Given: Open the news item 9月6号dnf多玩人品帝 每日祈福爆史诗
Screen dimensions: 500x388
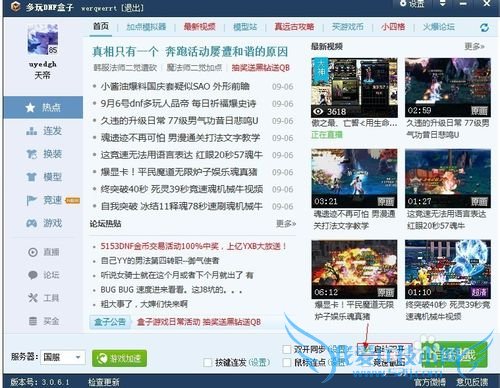Looking at the screenshot, I should (178, 104).
